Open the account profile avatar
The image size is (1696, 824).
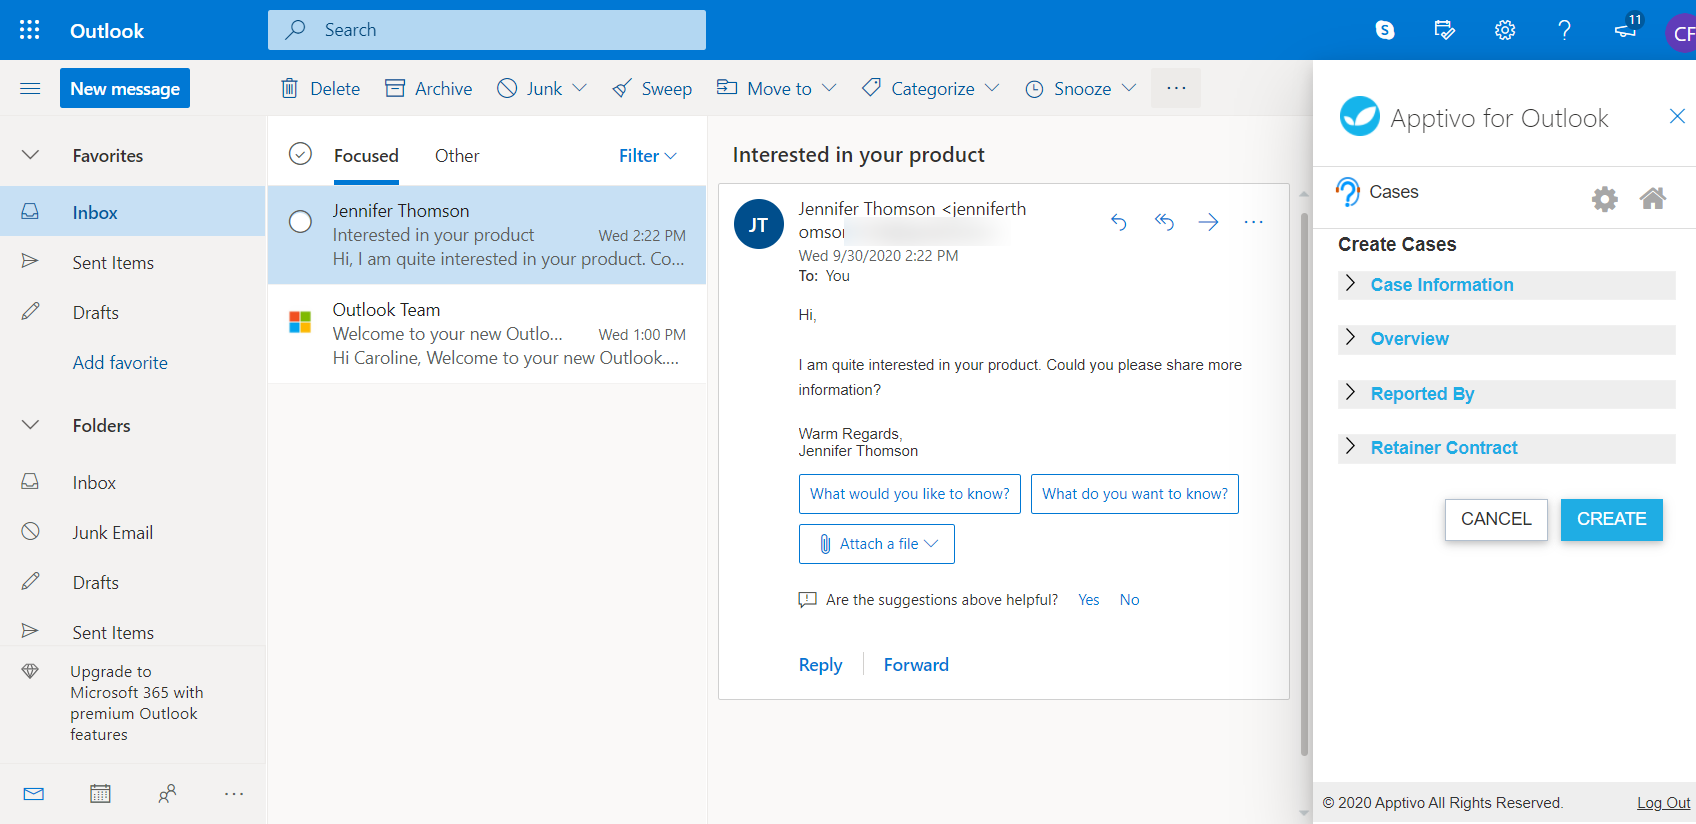(1683, 33)
